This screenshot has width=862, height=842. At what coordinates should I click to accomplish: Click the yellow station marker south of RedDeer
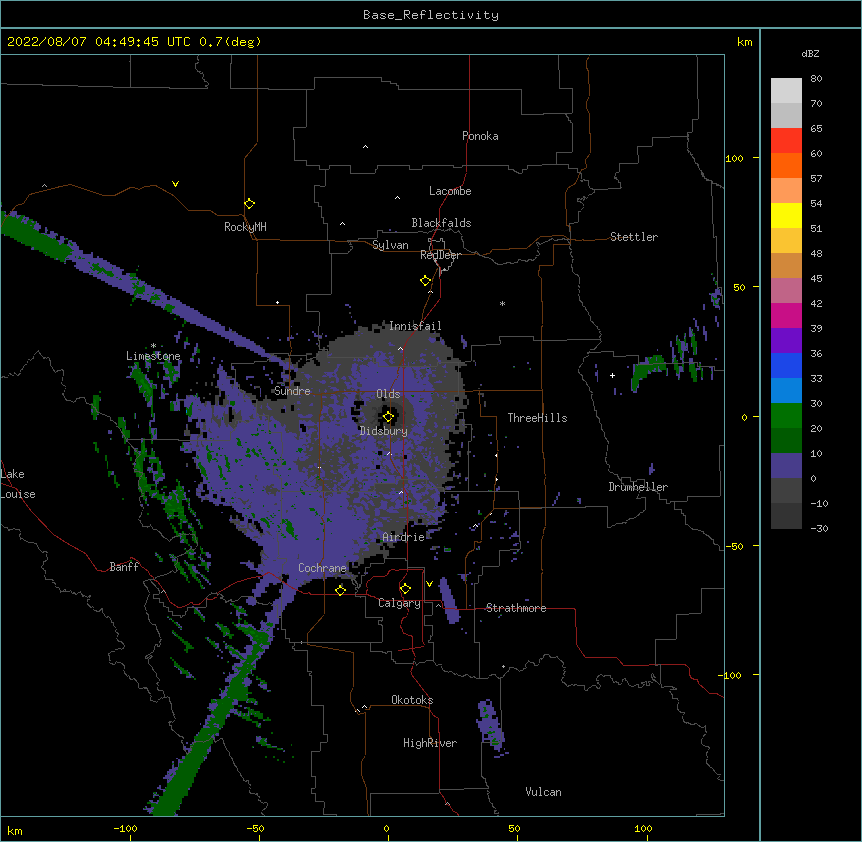(x=425, y=281)
